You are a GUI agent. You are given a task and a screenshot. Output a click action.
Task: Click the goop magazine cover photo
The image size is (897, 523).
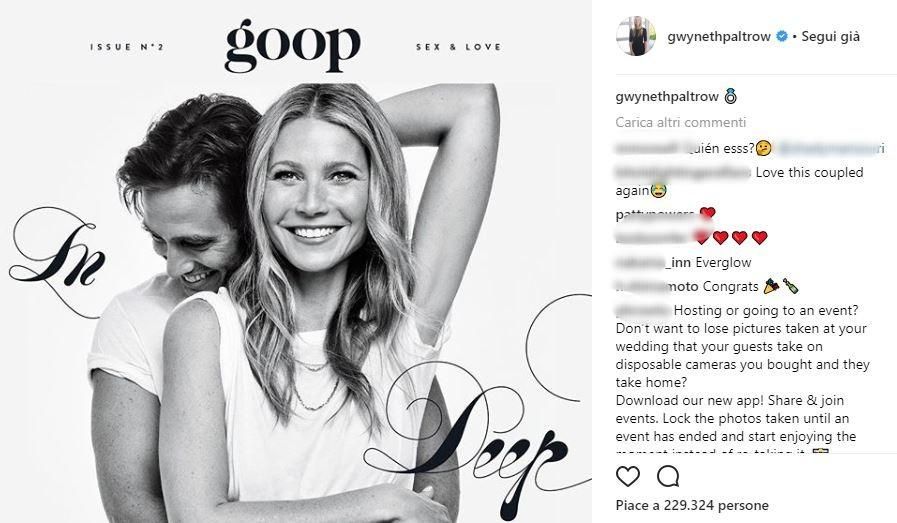click(296, 262)
